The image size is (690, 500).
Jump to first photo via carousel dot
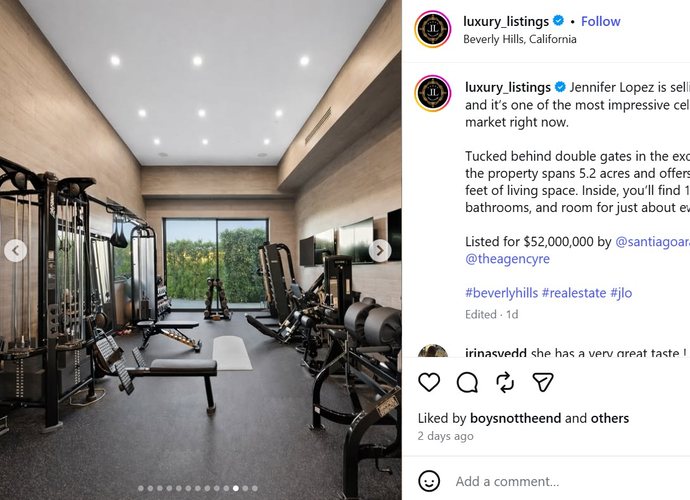[141, 488]
